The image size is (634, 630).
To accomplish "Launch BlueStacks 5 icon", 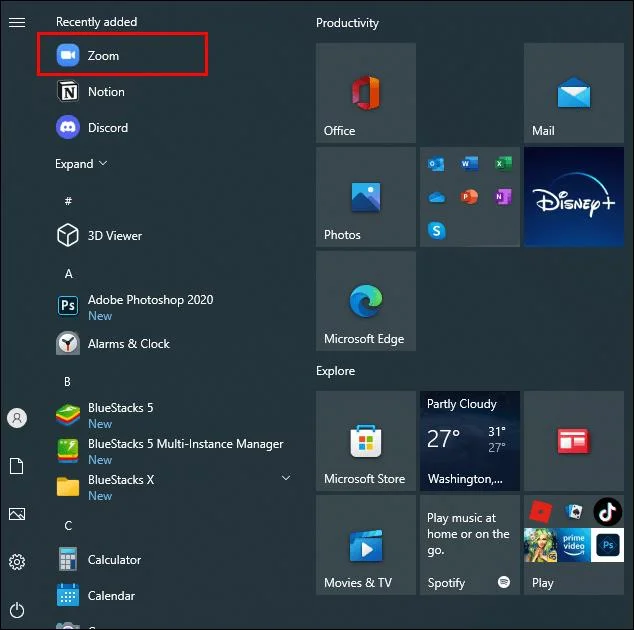I will click(68, 415).
